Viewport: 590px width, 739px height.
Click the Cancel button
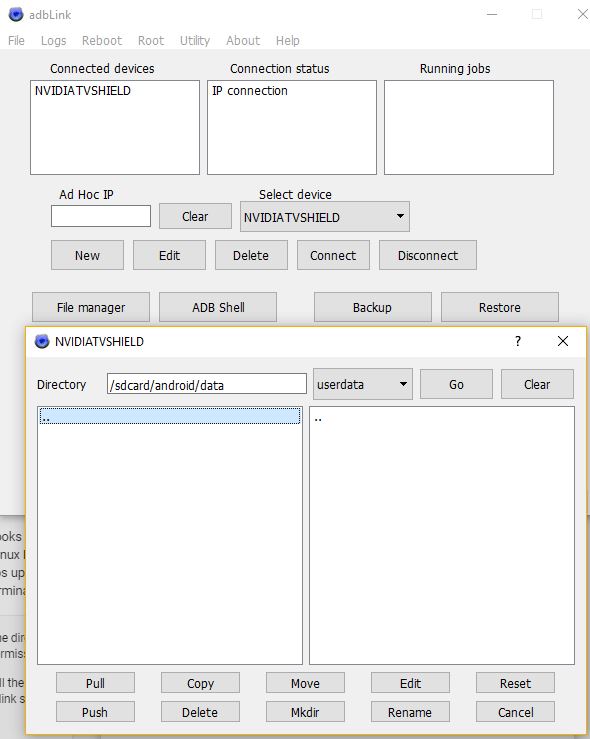click(516, 712)
